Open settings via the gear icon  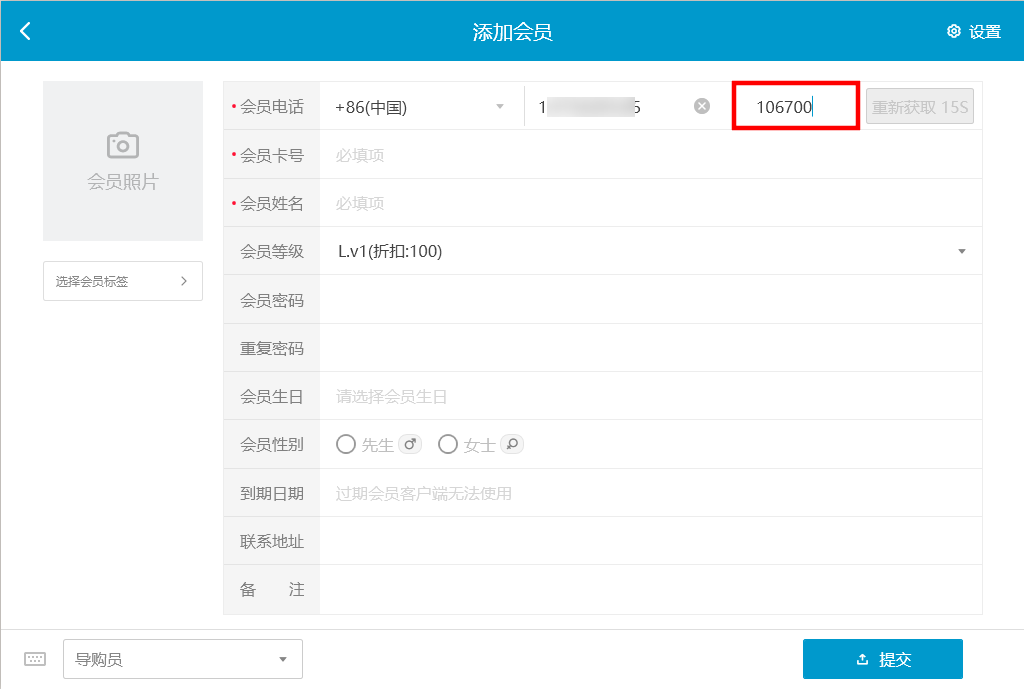[x=953, y=31]
